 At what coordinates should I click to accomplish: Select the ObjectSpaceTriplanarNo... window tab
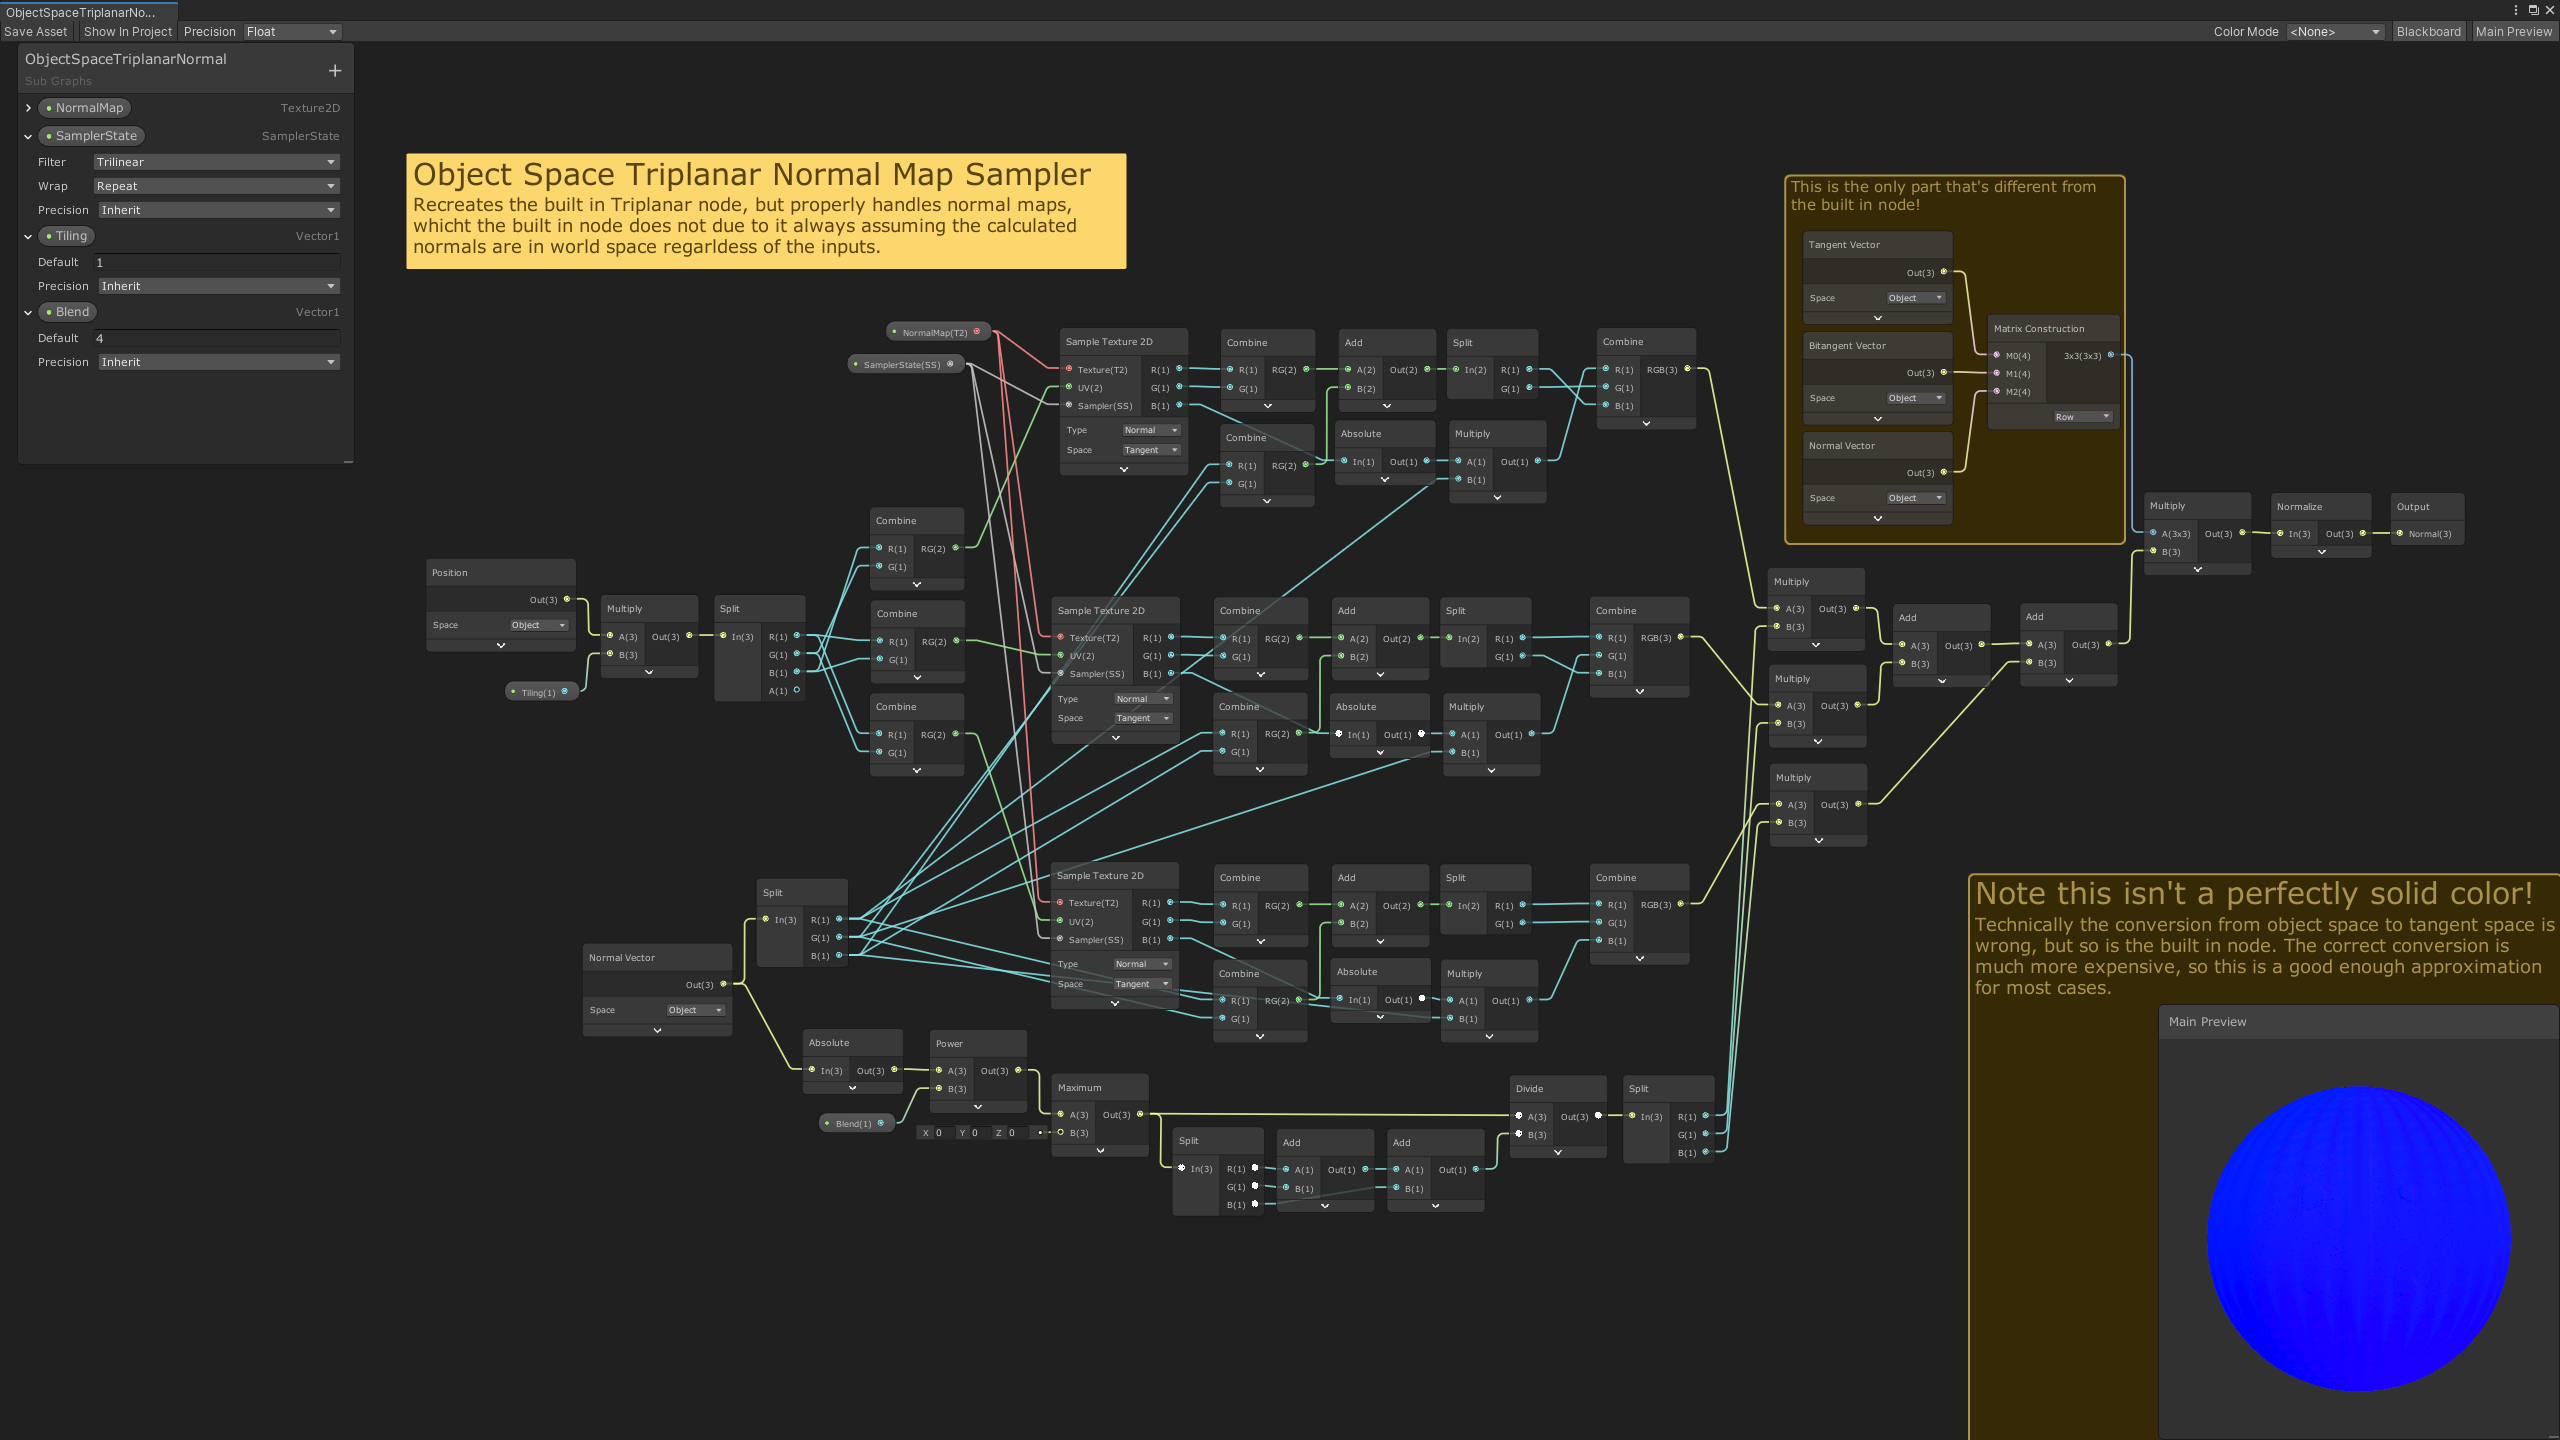click(x=81, y=12)
